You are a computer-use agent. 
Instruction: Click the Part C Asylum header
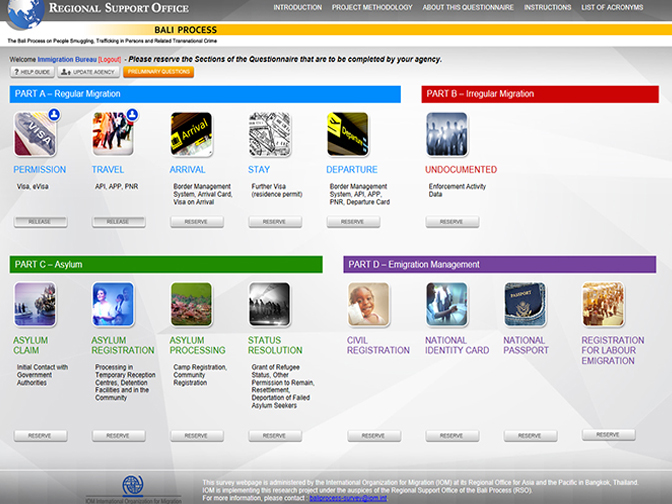pos(166,264)
